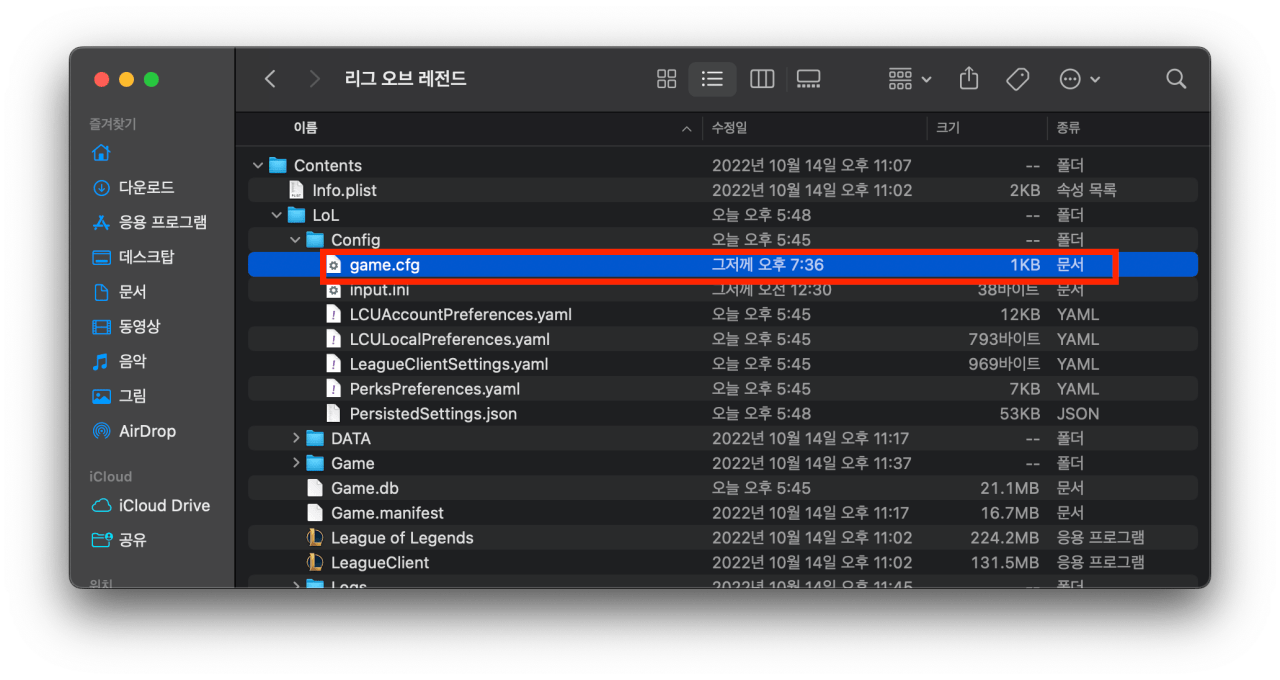Open AirDrop in the sidebar

pyautogui.click(x=133, y=431)
